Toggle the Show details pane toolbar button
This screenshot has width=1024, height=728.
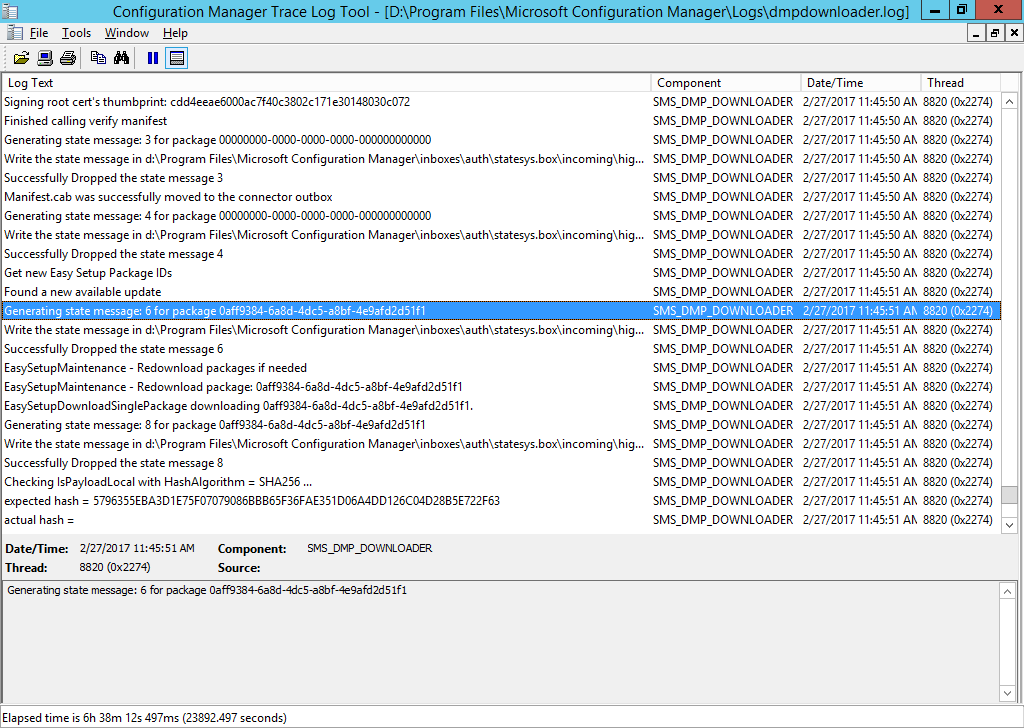pos(176,58)
